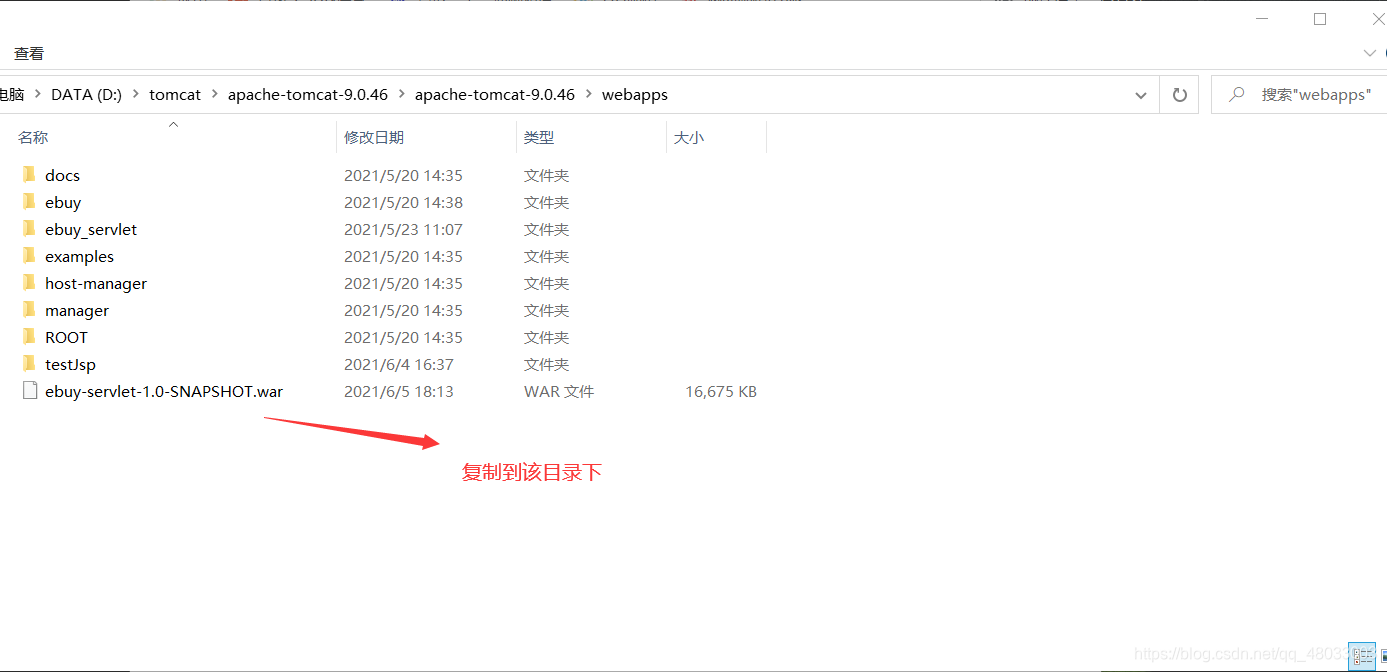The height and width of the screenshot is (672, 1387).
Task: Select the testJsp folder name
Action: coord(70,364)
